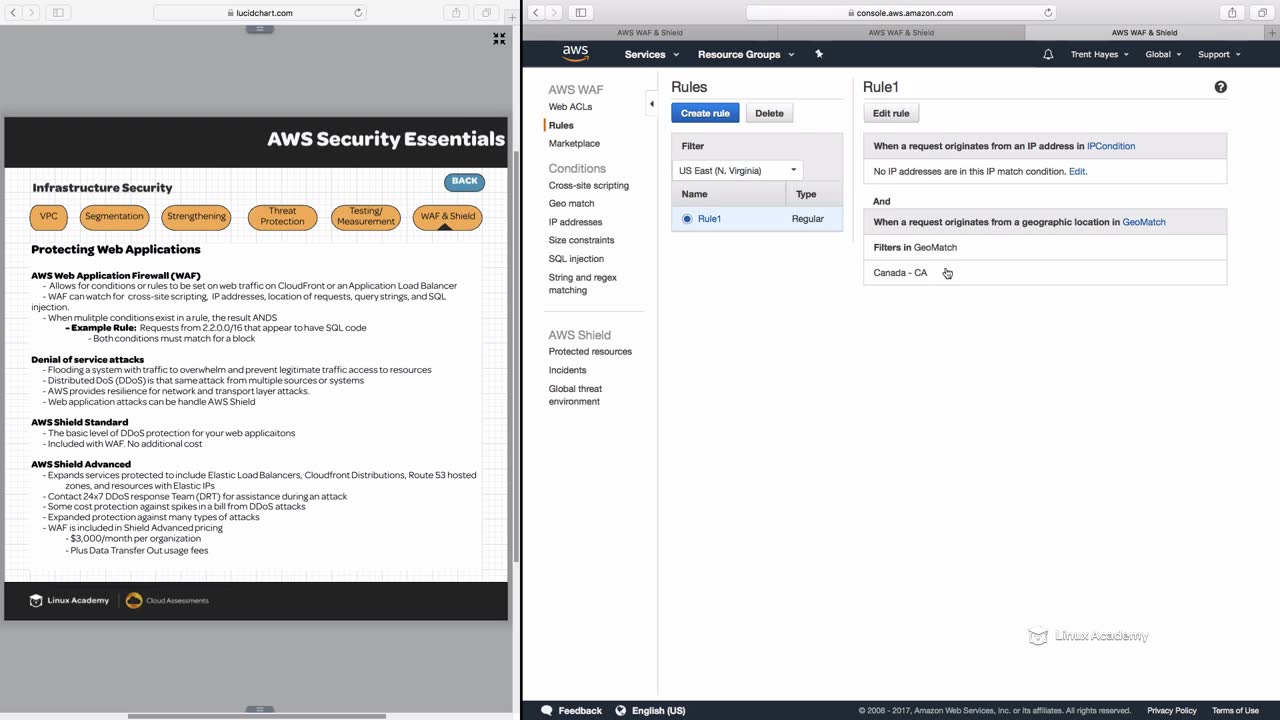The height and width of the screenshot is (720, 1280).
Task: Open Incidents under AWS Shield
Action: (x=567, y=370)
